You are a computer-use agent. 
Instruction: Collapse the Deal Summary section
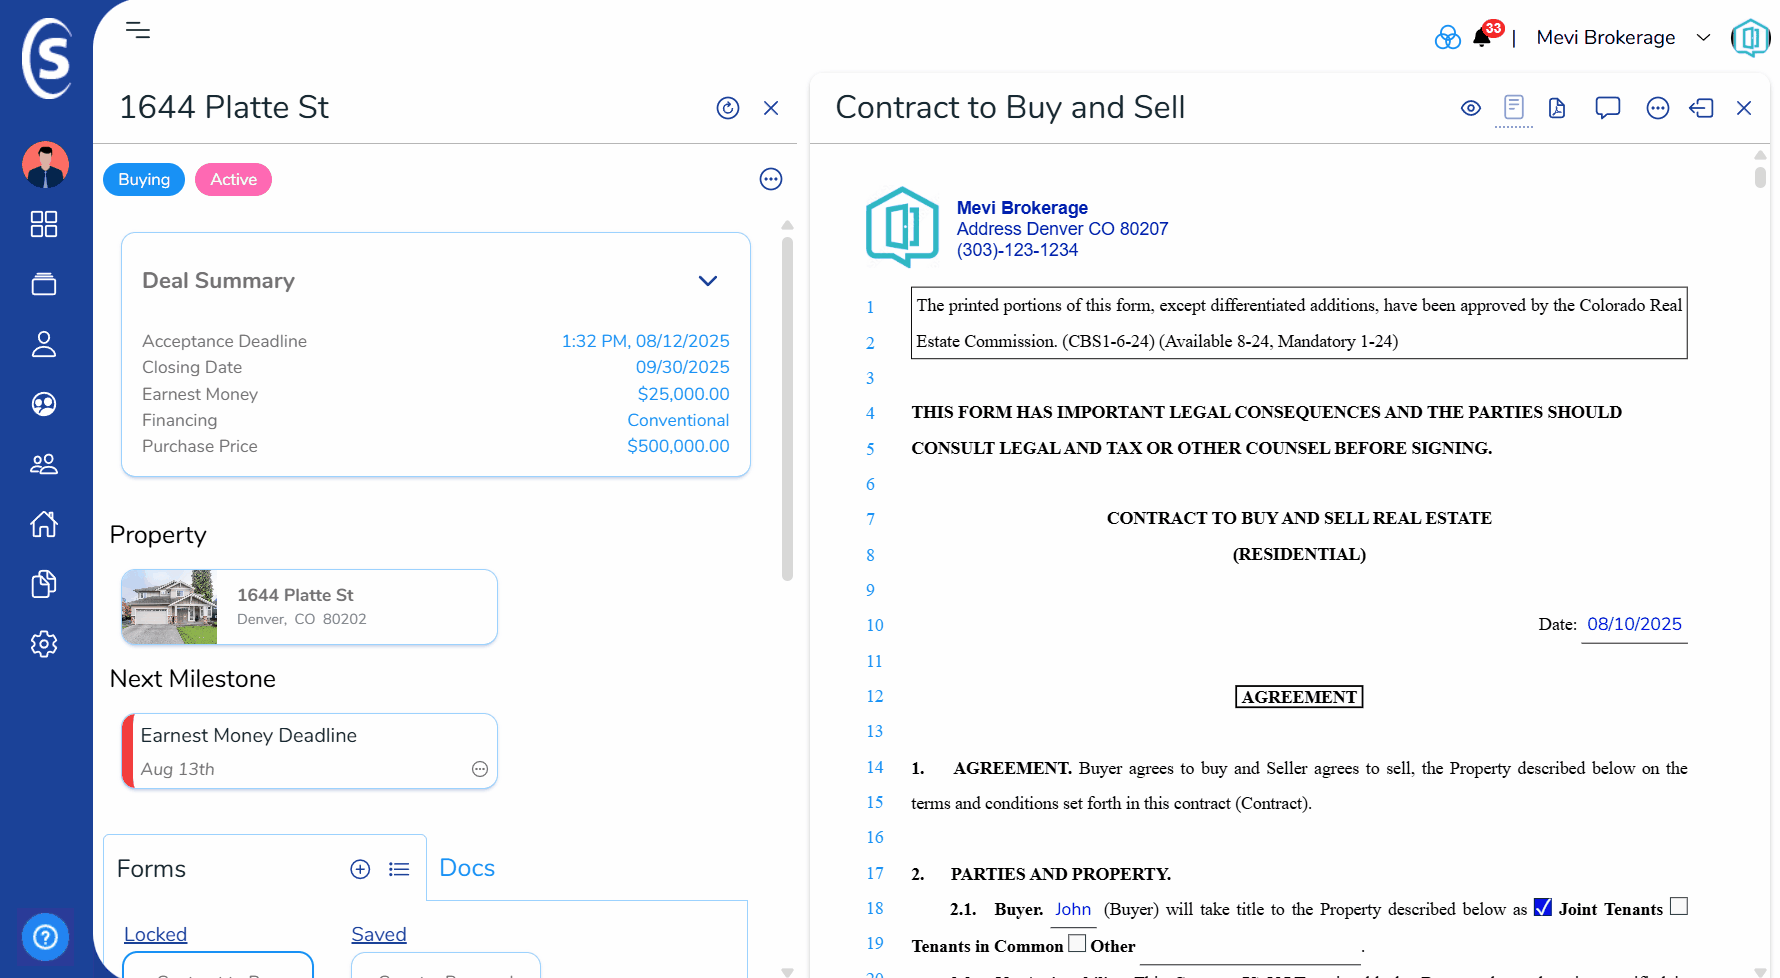pyautogui.click(x=708, y=281)
